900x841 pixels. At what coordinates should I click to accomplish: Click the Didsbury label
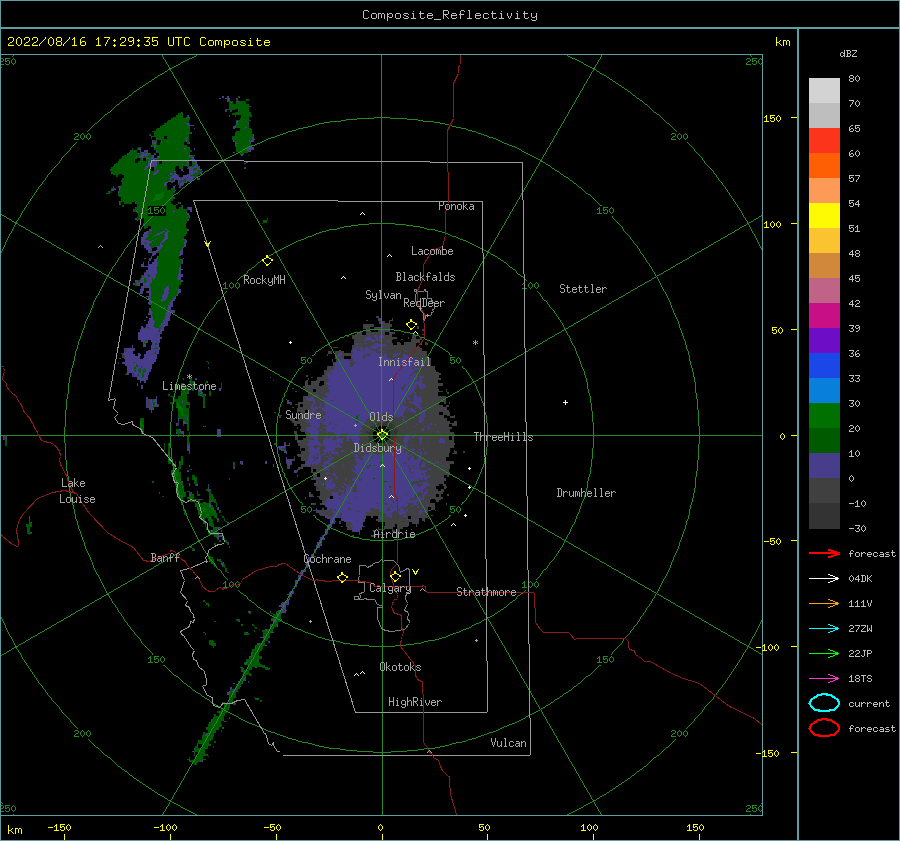click(378, 448)
